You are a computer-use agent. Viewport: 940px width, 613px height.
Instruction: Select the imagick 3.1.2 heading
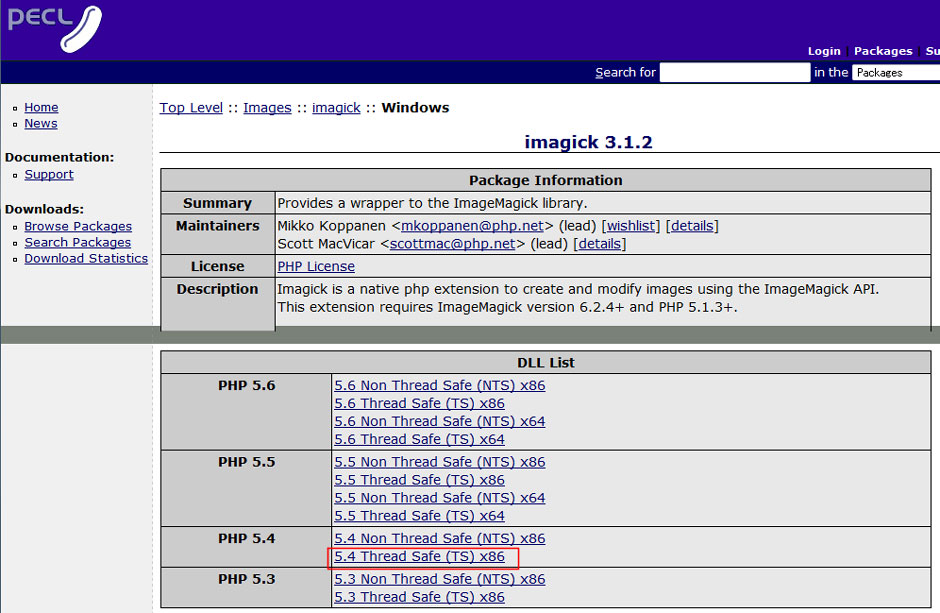pos(588,142)
